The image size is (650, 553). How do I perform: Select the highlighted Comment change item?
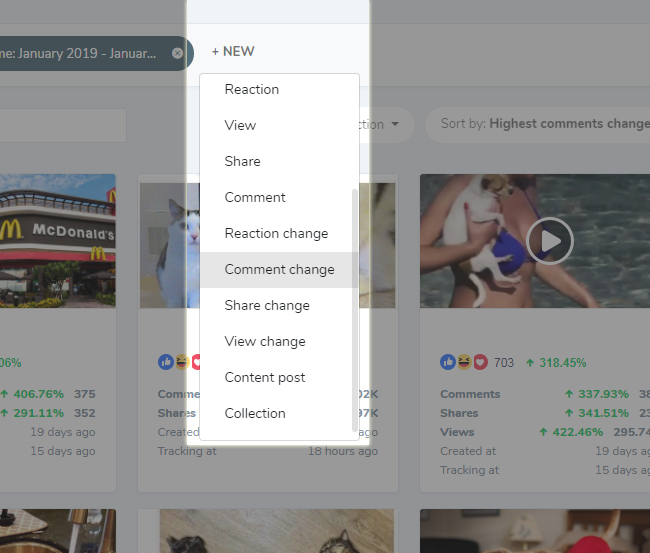pyautogui.click(x=279, y=269)
